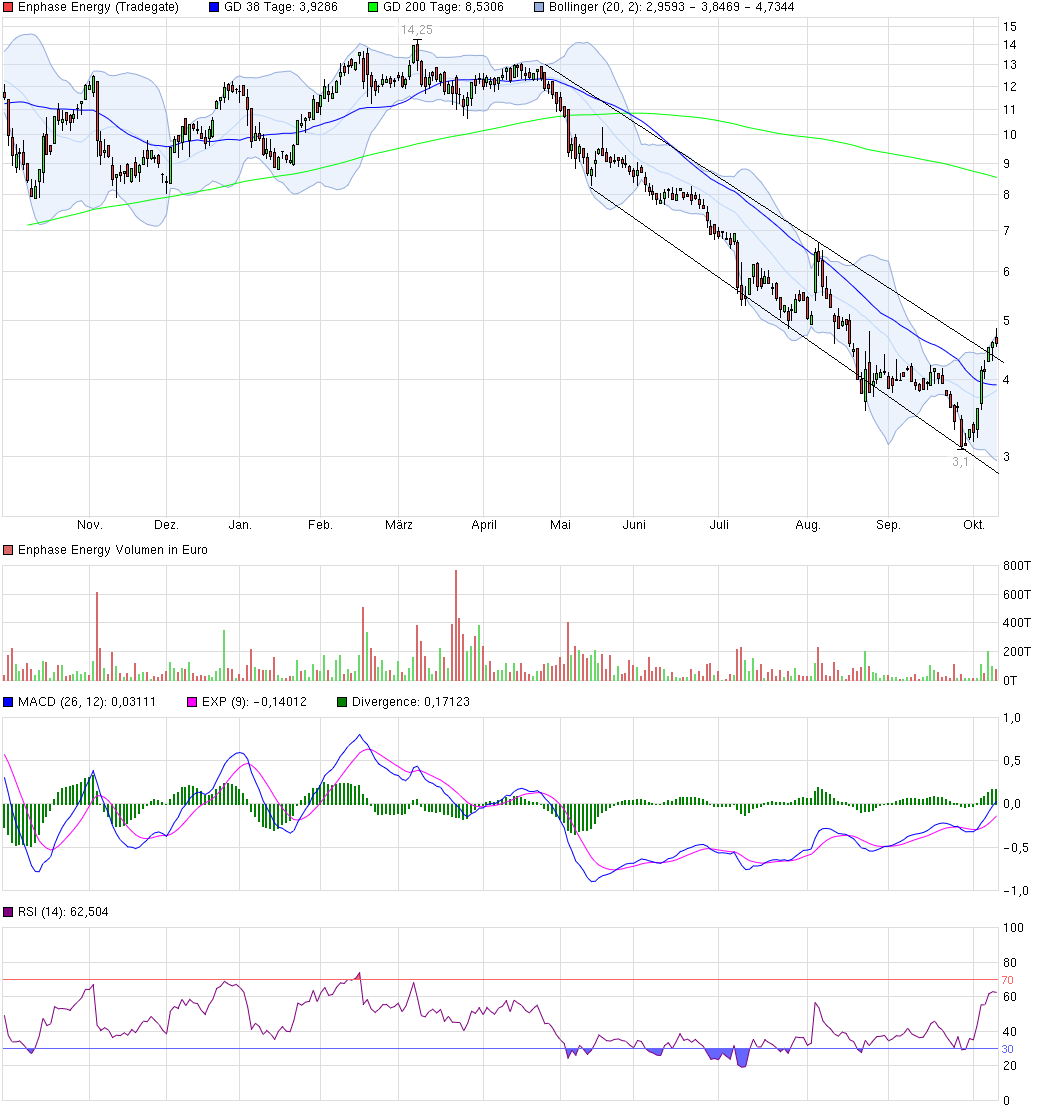The width and height of the screenshot is (1052, 1114).
Task: Click the GD 38 Tage: 3,9286 label
Action: pos(281,7)
